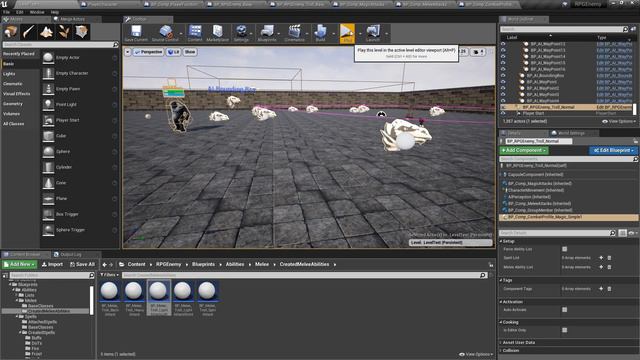The image size is (640, 360).
Task: Open the Help menu
Action: (x=55, y=12)
